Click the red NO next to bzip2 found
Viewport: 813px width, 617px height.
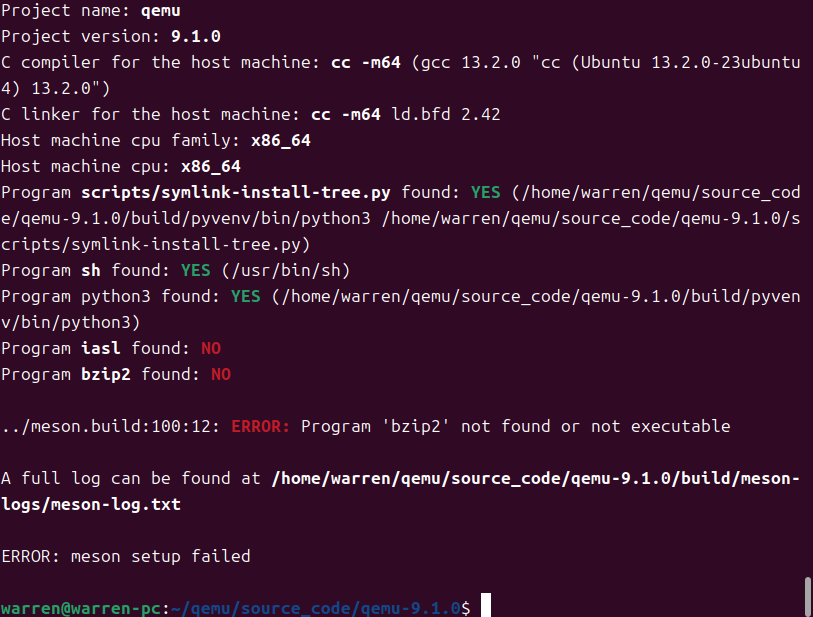[221, 374]
